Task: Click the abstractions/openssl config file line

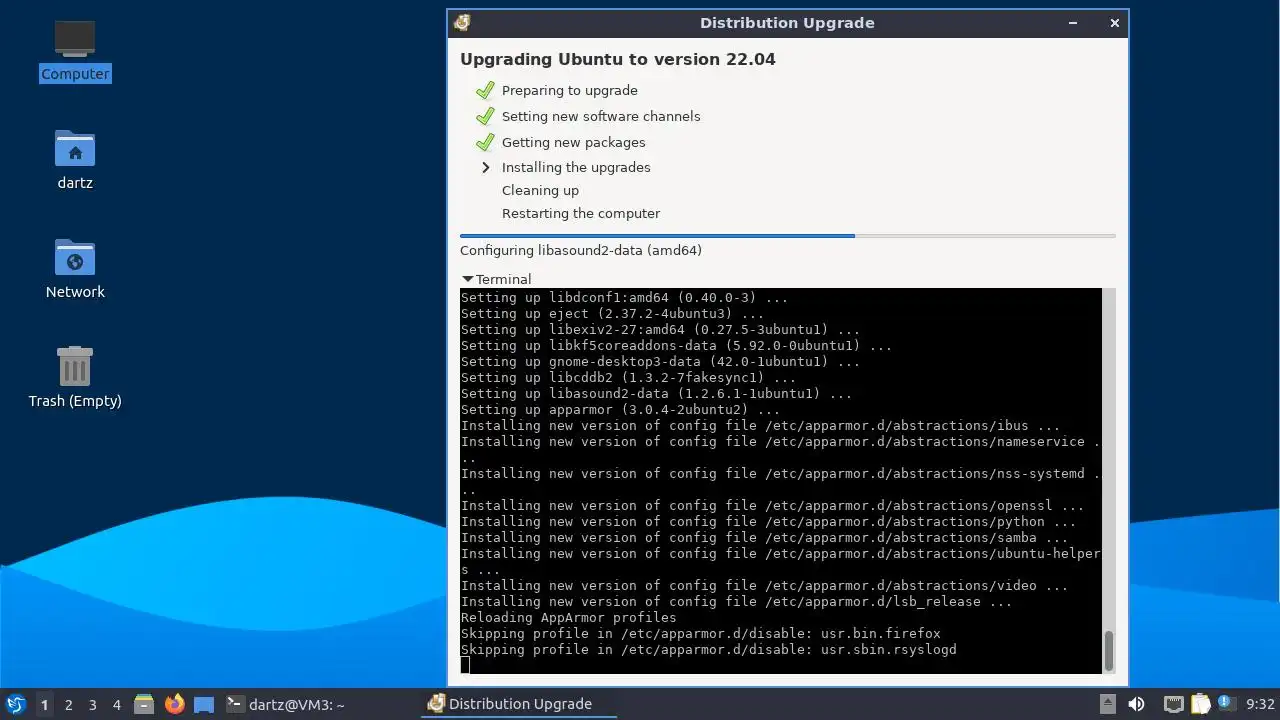Action: pos(772,505)
